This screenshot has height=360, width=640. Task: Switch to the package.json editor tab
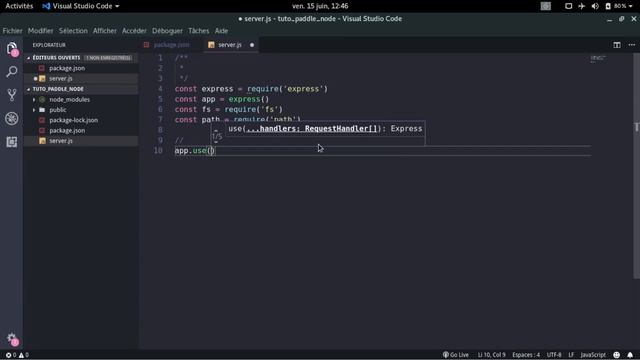[171, 45]
